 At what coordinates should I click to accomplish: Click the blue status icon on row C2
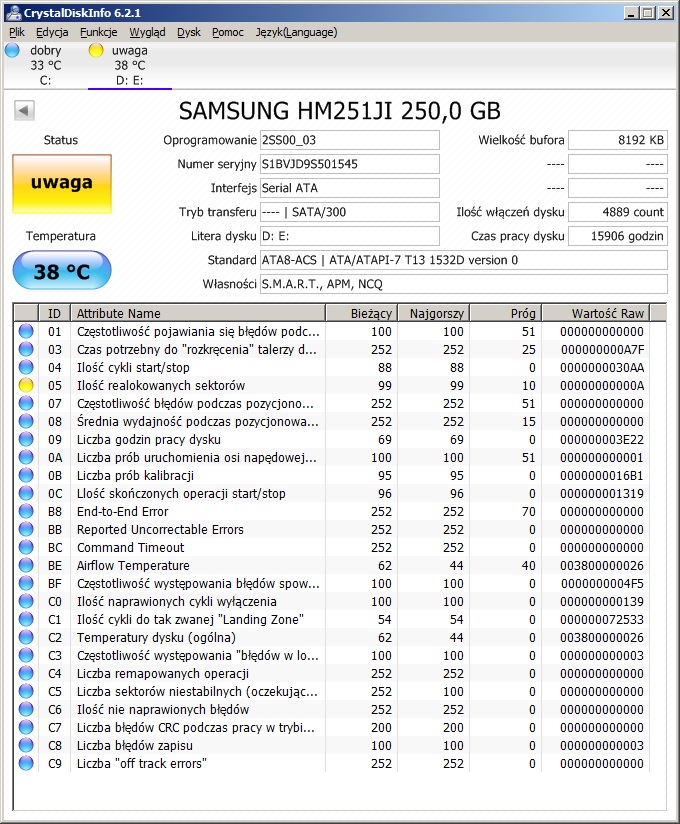tap(26, 637)
